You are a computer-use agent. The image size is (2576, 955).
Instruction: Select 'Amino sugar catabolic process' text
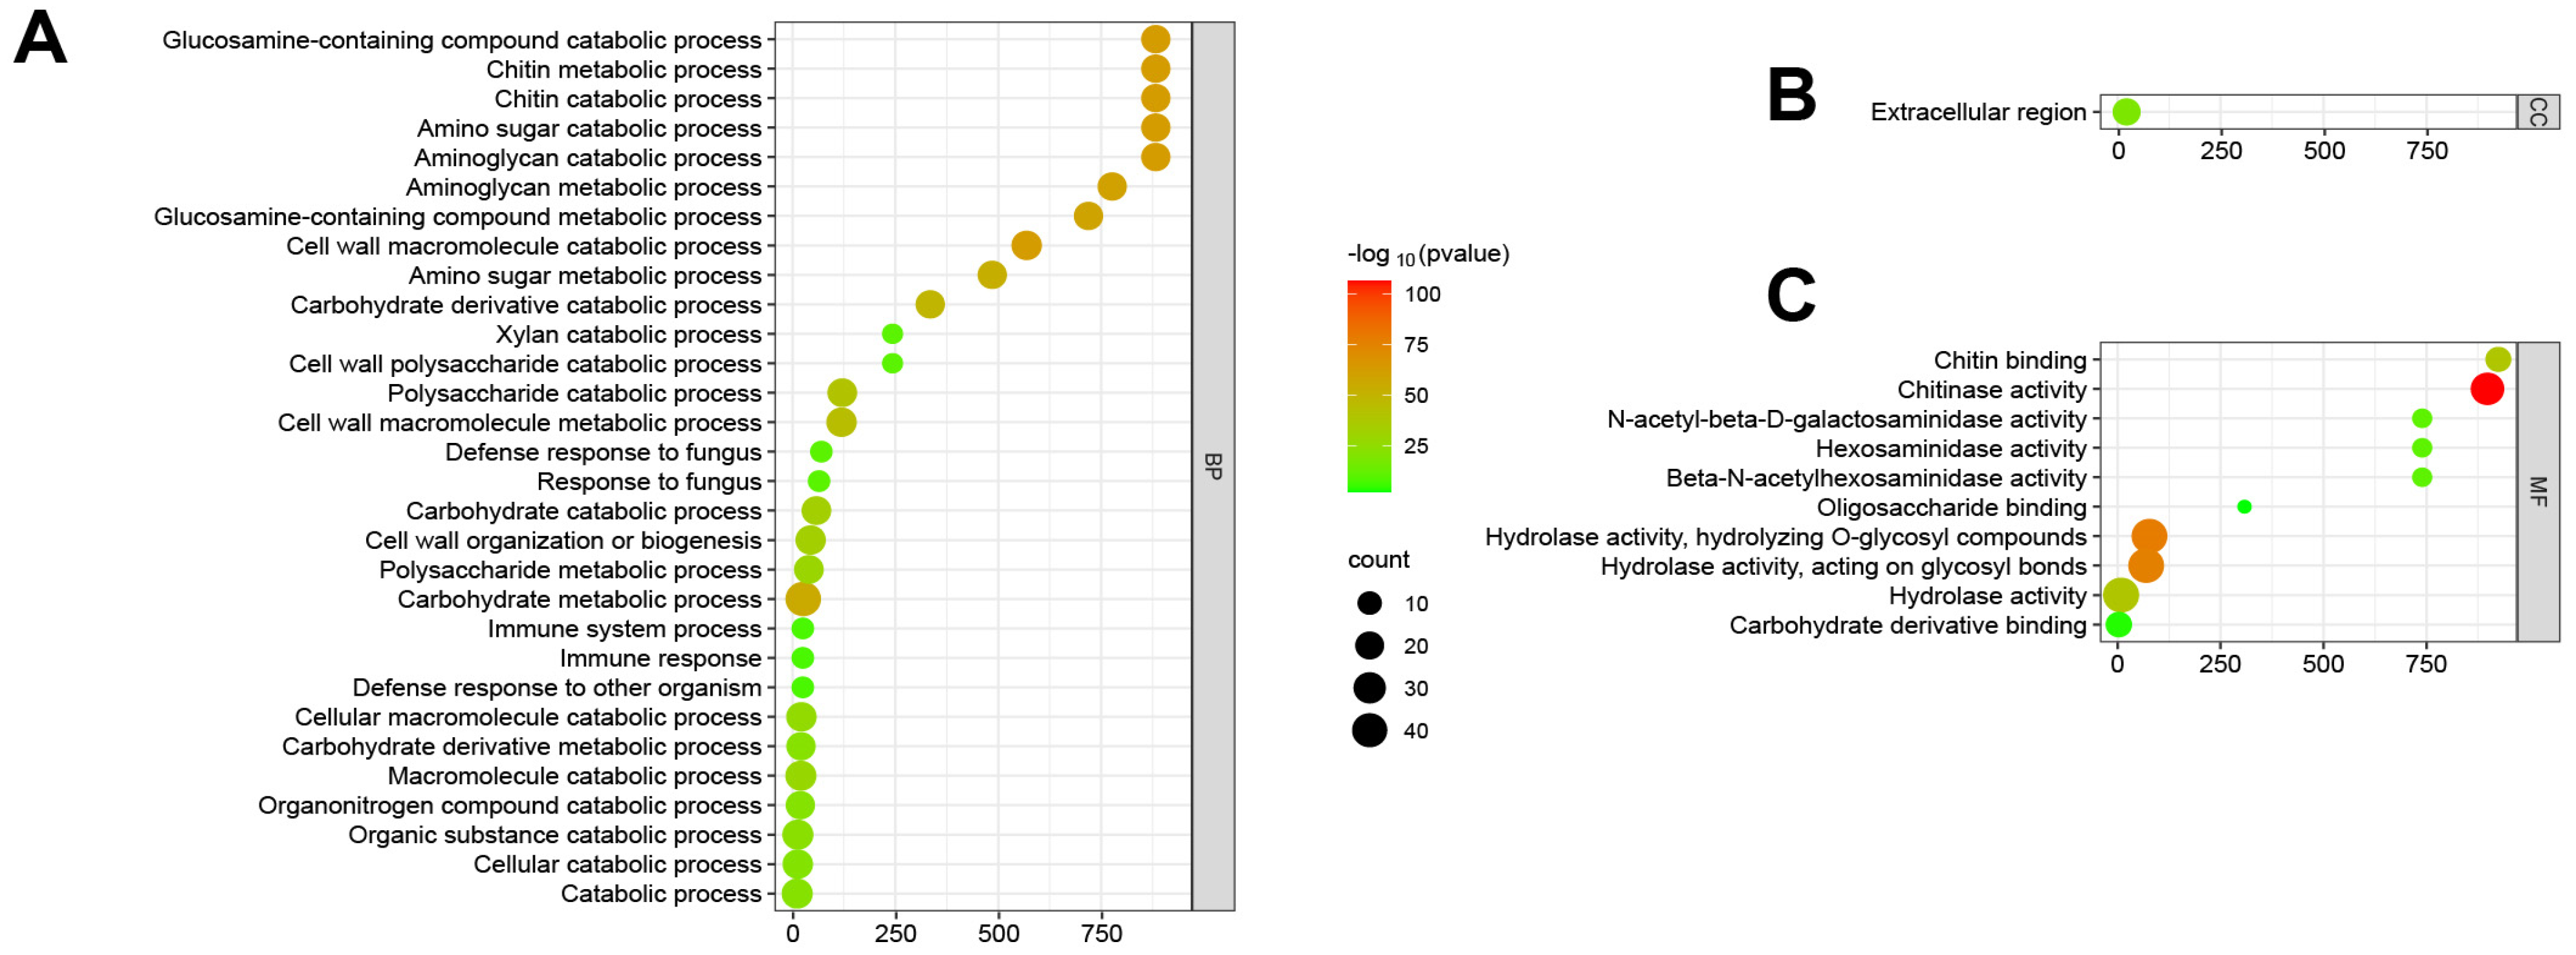tap(589, 128)
